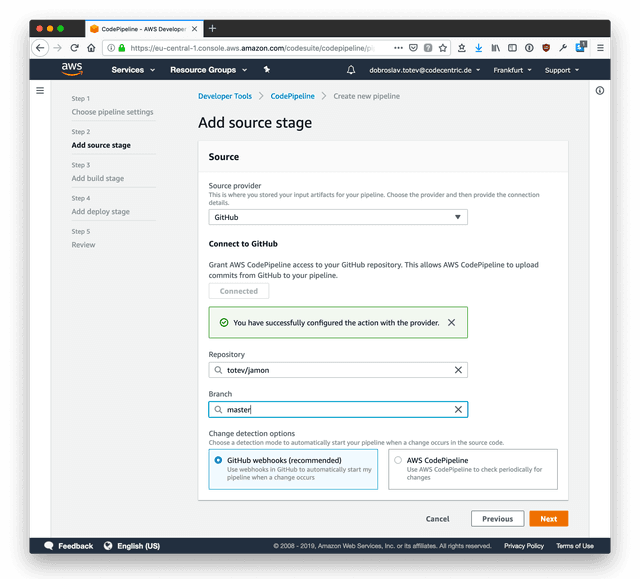
Task: Go back with the browser back arrow
Action: click(x=40, y=48)
